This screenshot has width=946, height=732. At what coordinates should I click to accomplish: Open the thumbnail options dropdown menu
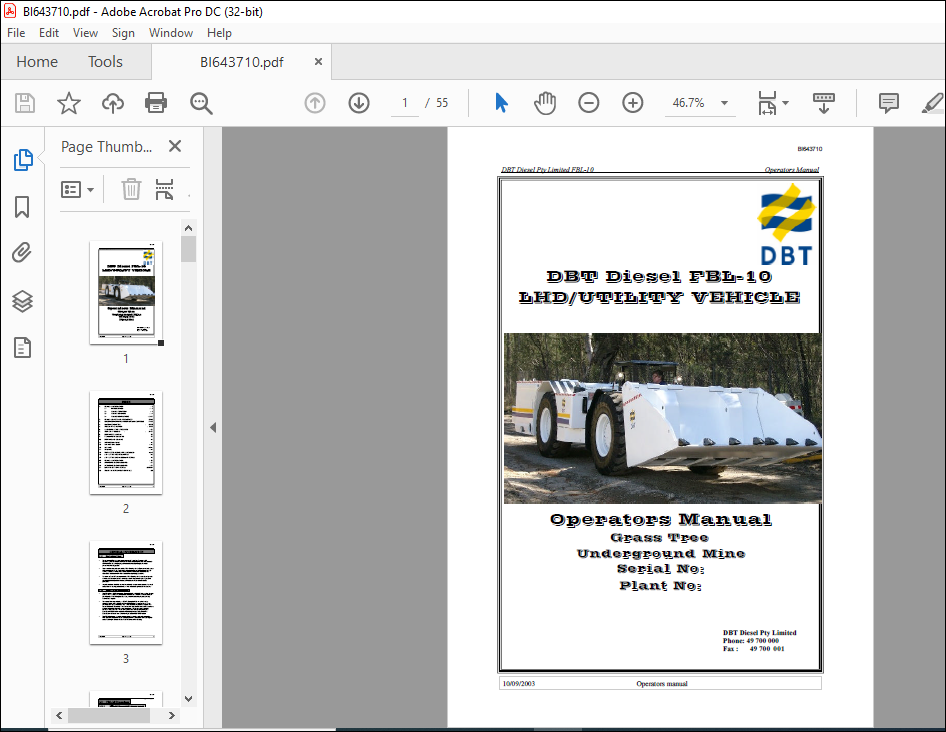click(77, 189)
